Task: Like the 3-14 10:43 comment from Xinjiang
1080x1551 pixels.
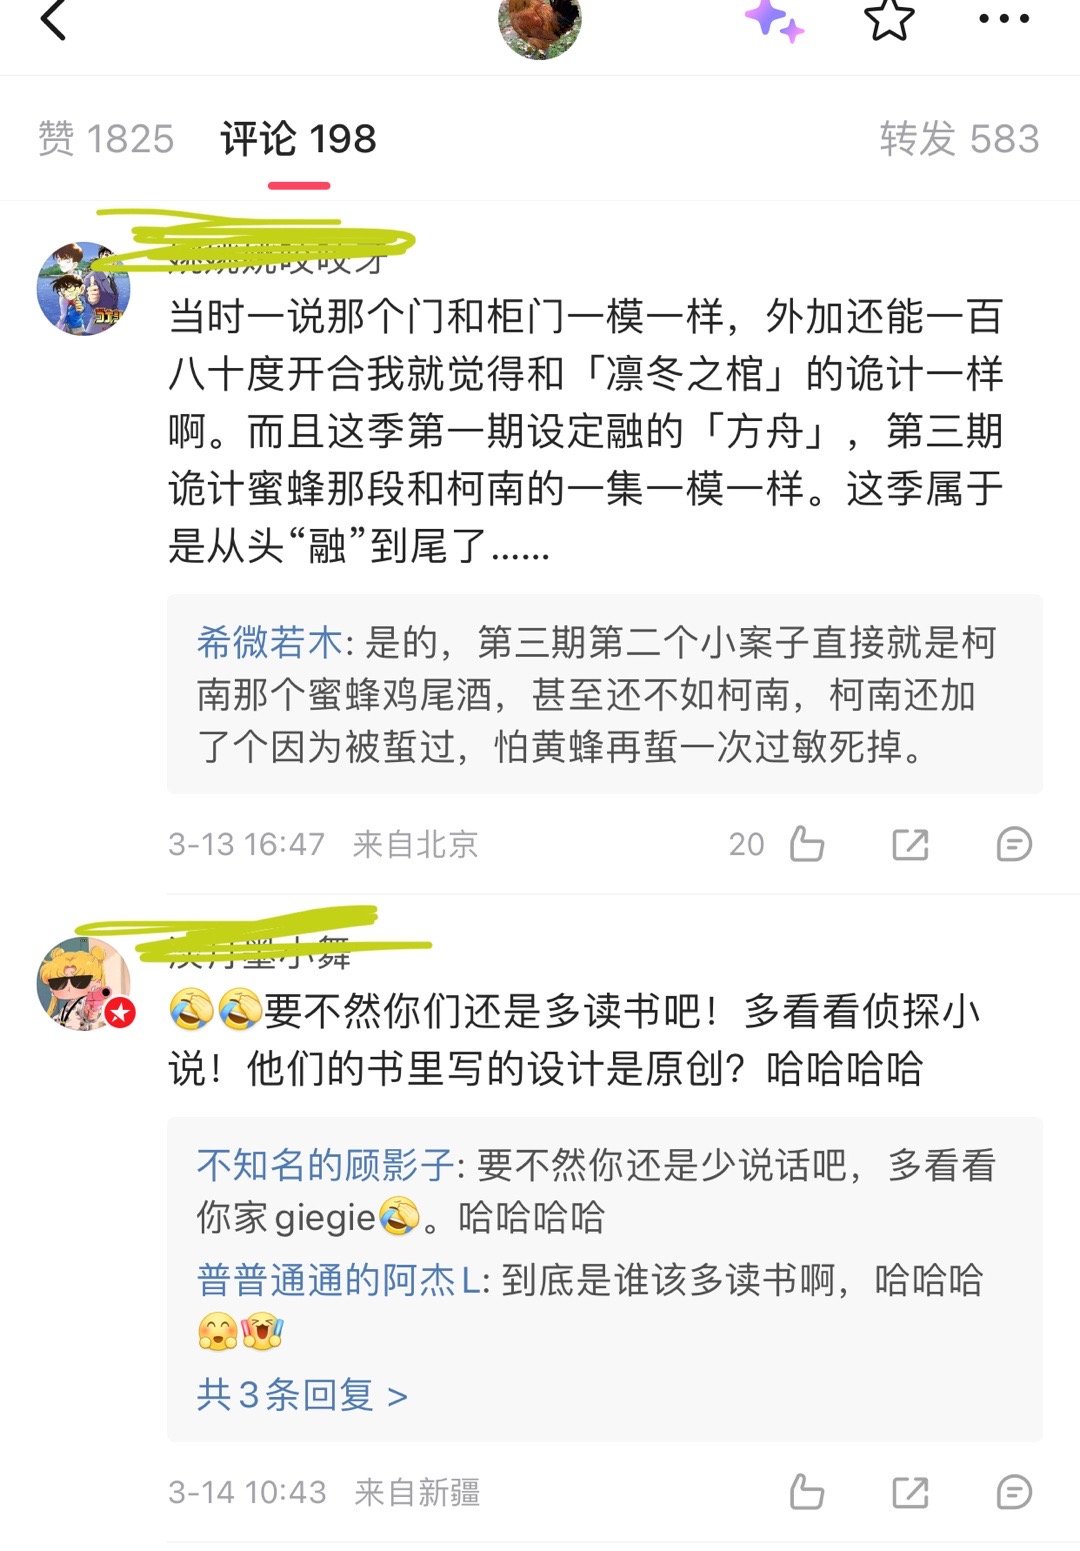Action: pos(806,1492)
